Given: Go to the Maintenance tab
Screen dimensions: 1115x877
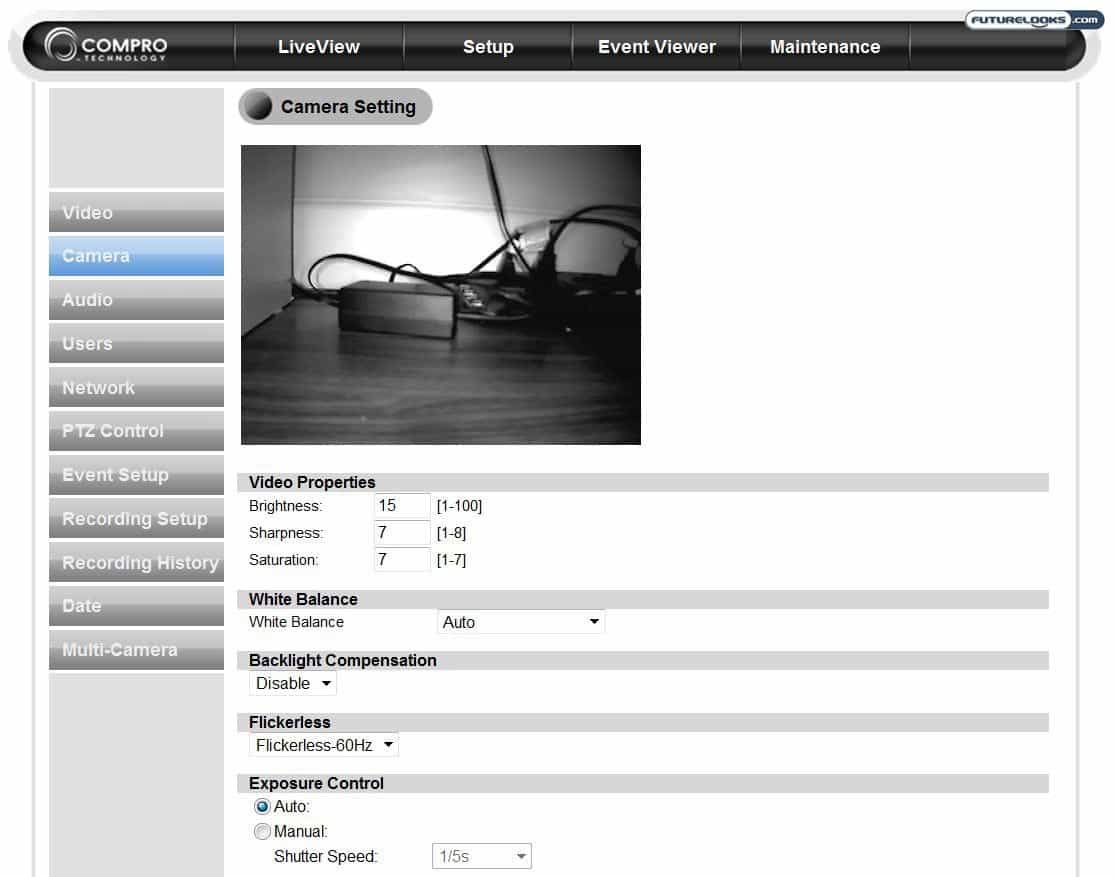Looking at the screenshot, I should 825,47.
